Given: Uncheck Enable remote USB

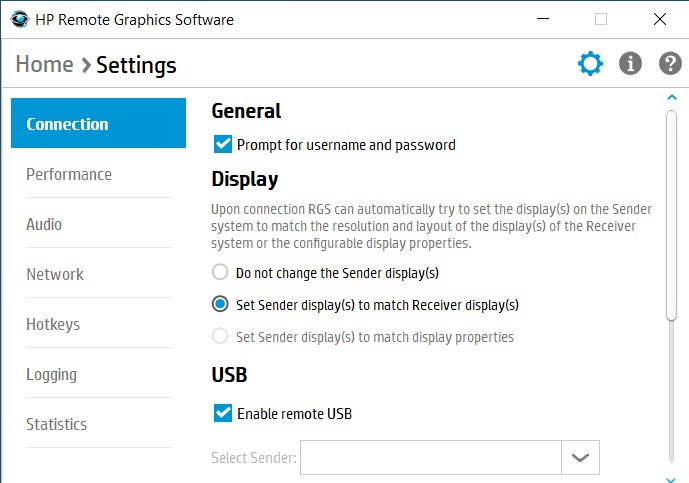Looking at the screenshot, I should (x=223, y=413).
